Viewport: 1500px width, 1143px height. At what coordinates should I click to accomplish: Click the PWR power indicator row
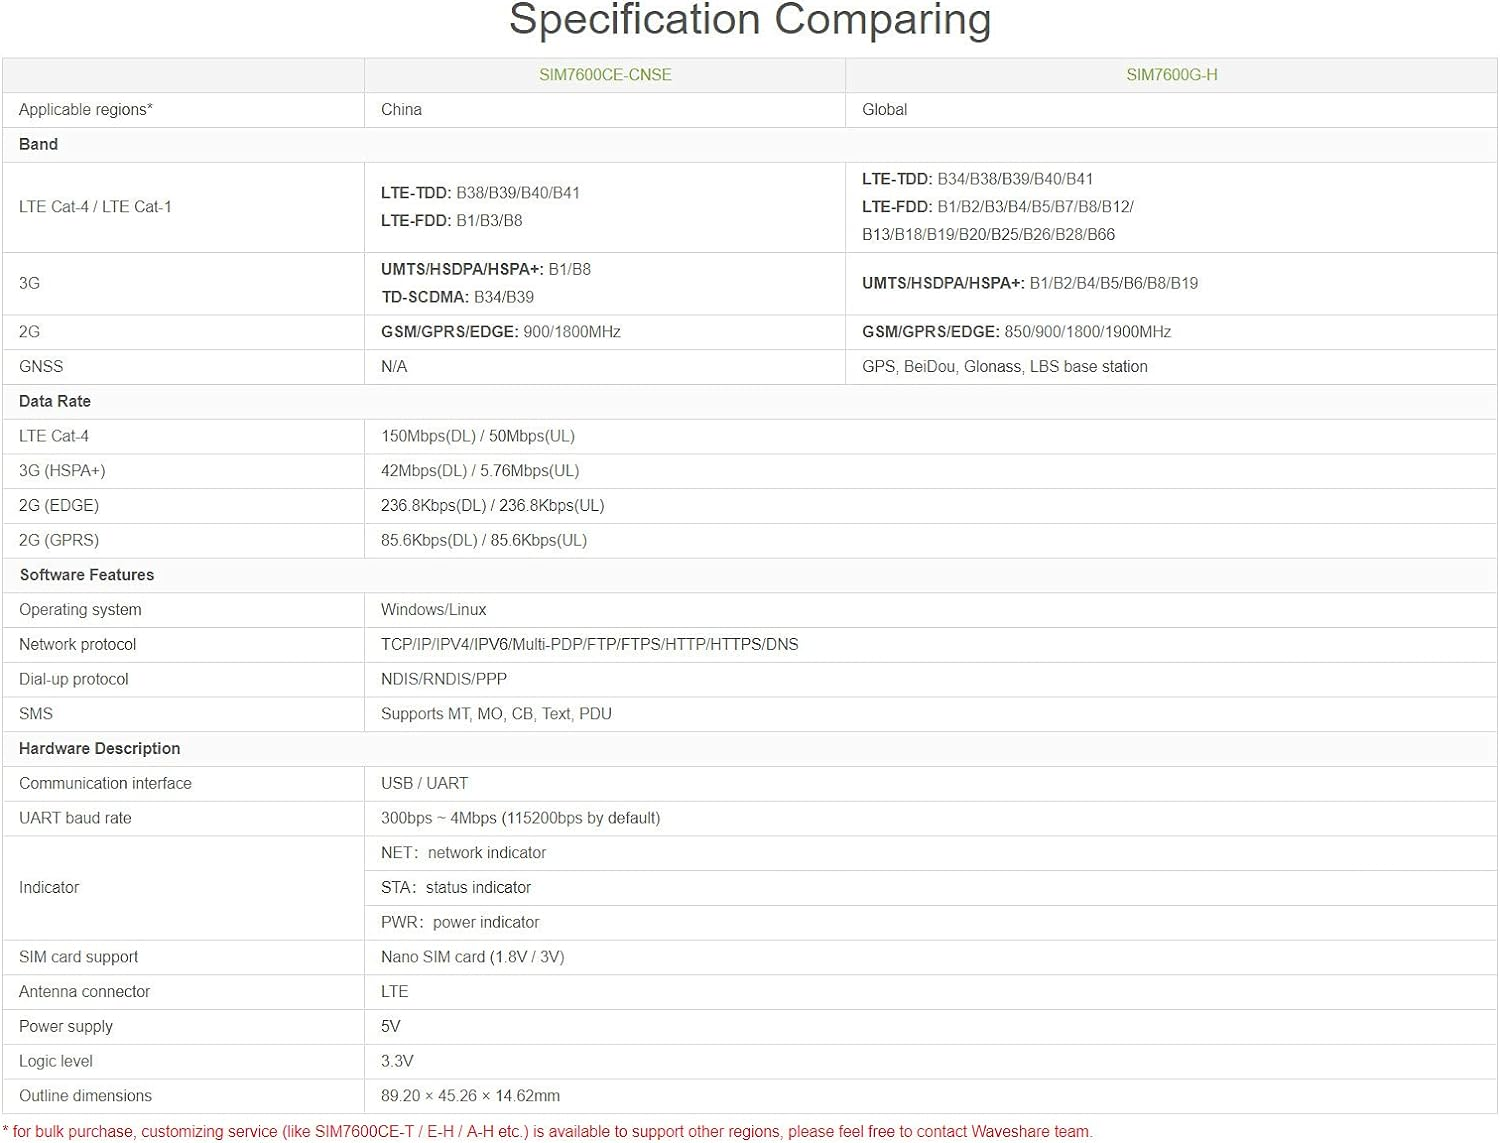click(x=460, y=922)
